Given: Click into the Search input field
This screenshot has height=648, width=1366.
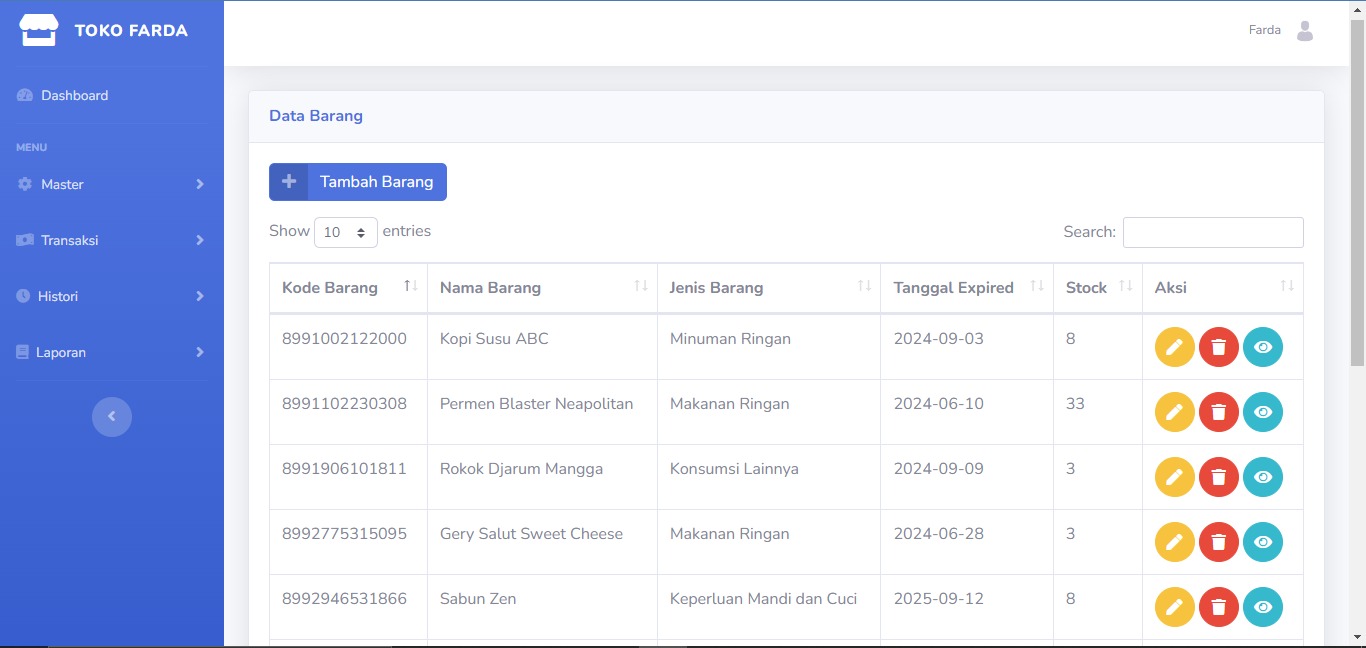Looking at the screenshot, I should [1212, 232].
